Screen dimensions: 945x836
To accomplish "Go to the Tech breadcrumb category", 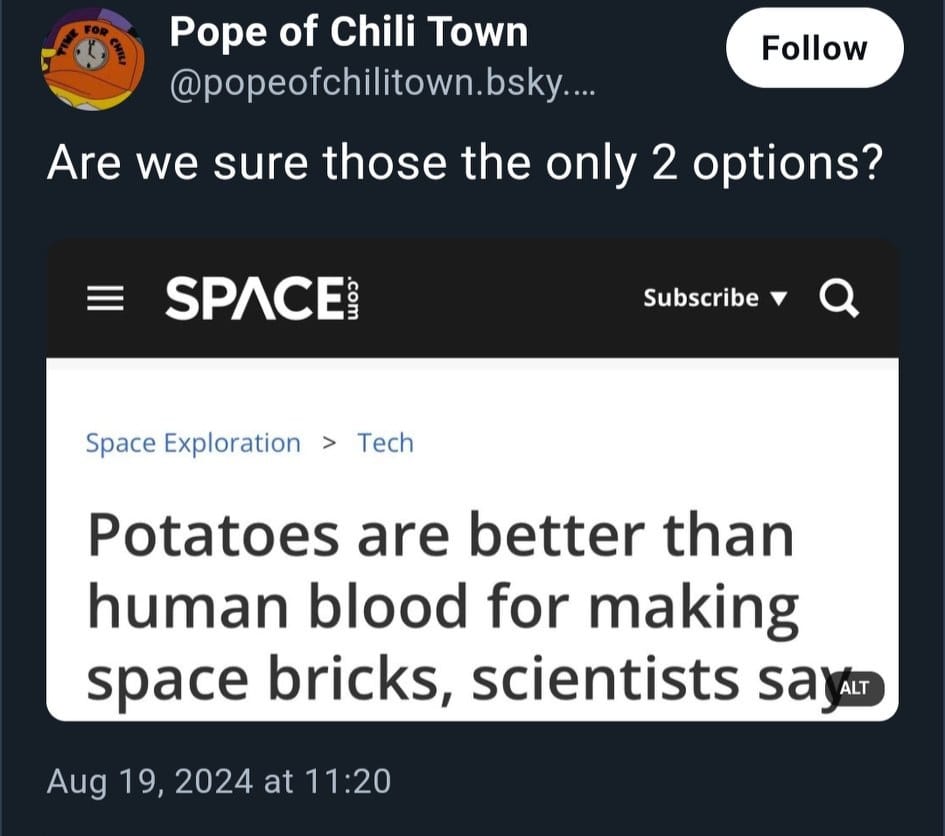I will coord(385,443).
